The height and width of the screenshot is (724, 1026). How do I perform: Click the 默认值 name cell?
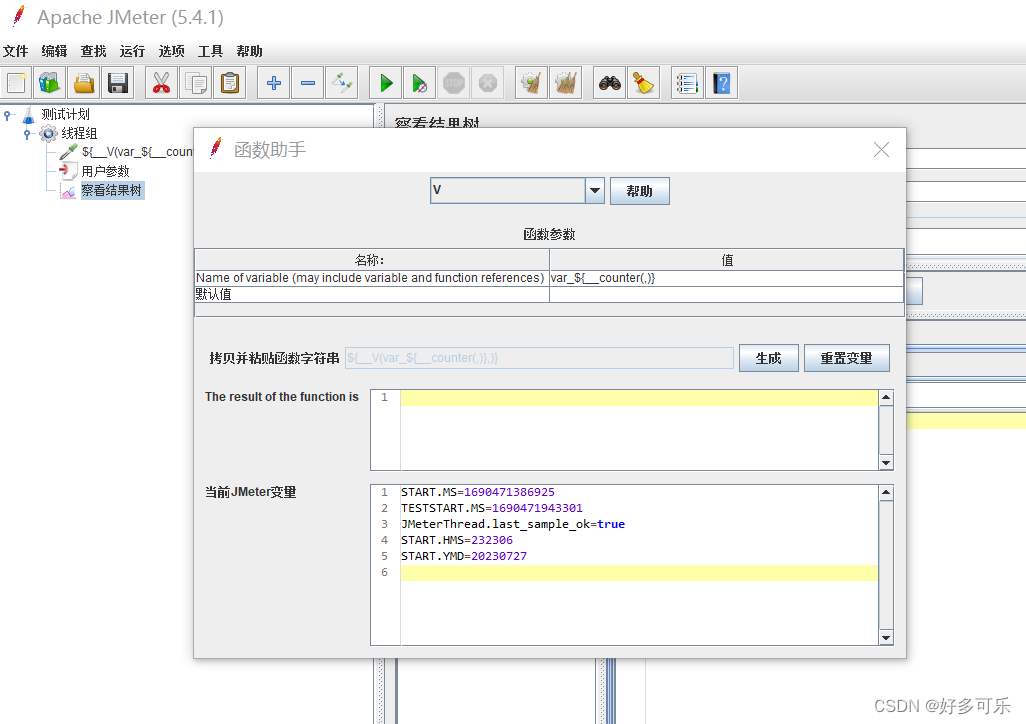[x=372, y=295]
